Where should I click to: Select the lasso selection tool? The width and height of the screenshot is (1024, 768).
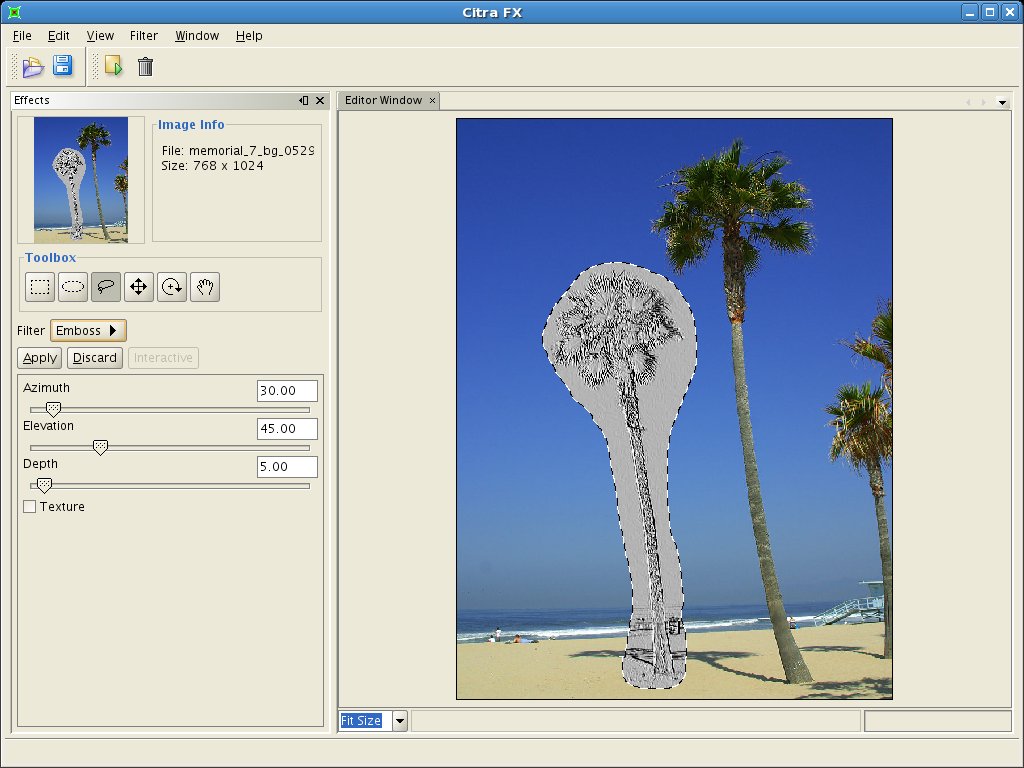[106, 287]
